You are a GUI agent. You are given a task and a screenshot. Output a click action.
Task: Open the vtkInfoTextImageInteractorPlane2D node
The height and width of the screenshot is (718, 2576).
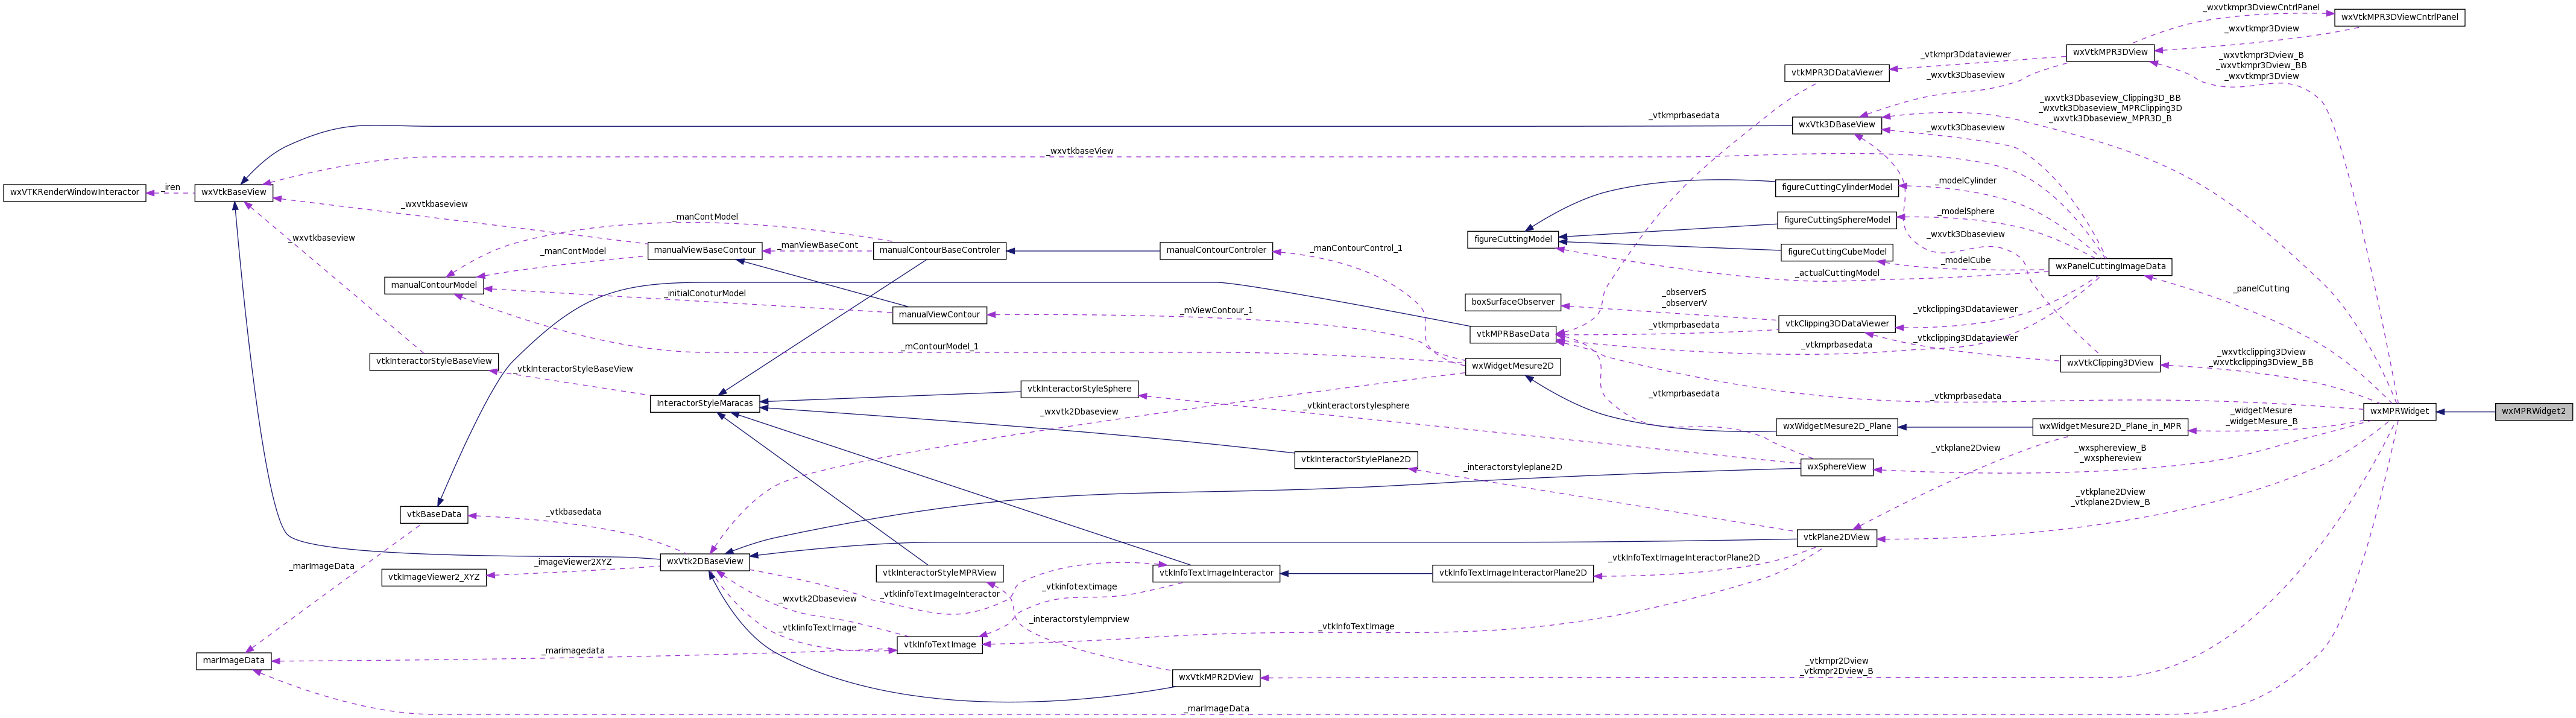tap(1513, 574)
